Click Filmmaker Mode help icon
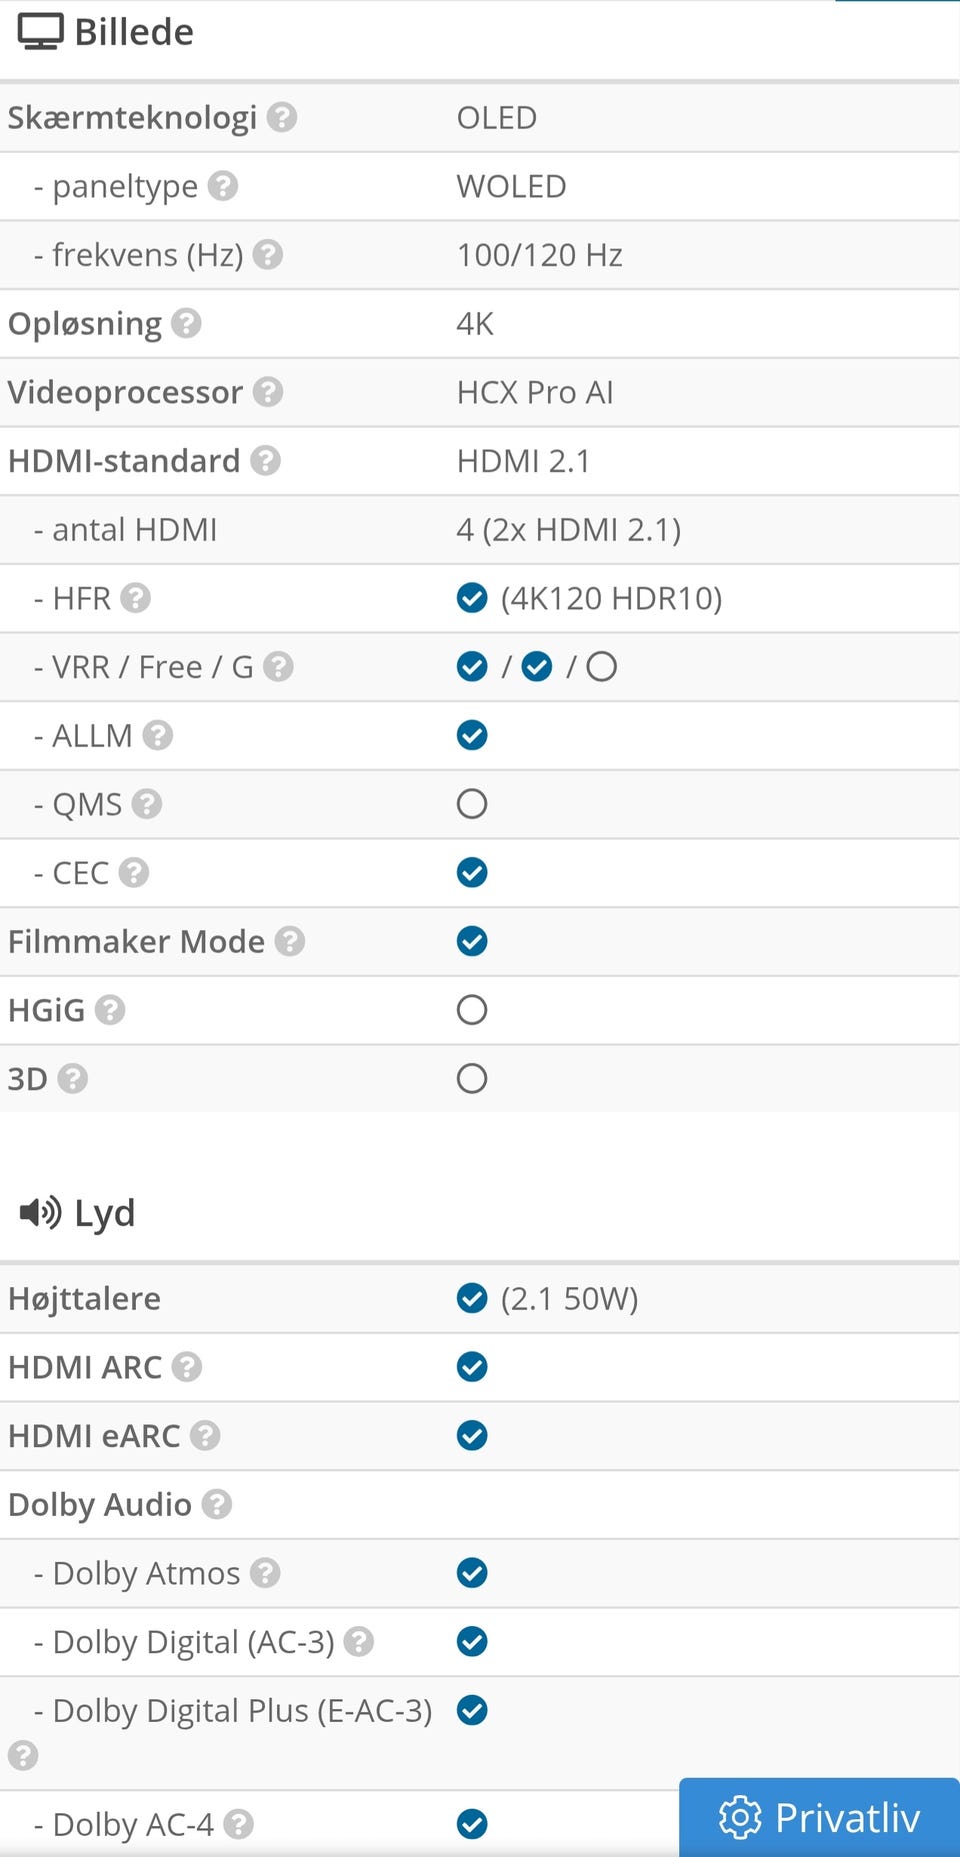The image size is (960, 1857). pos(289,941)
